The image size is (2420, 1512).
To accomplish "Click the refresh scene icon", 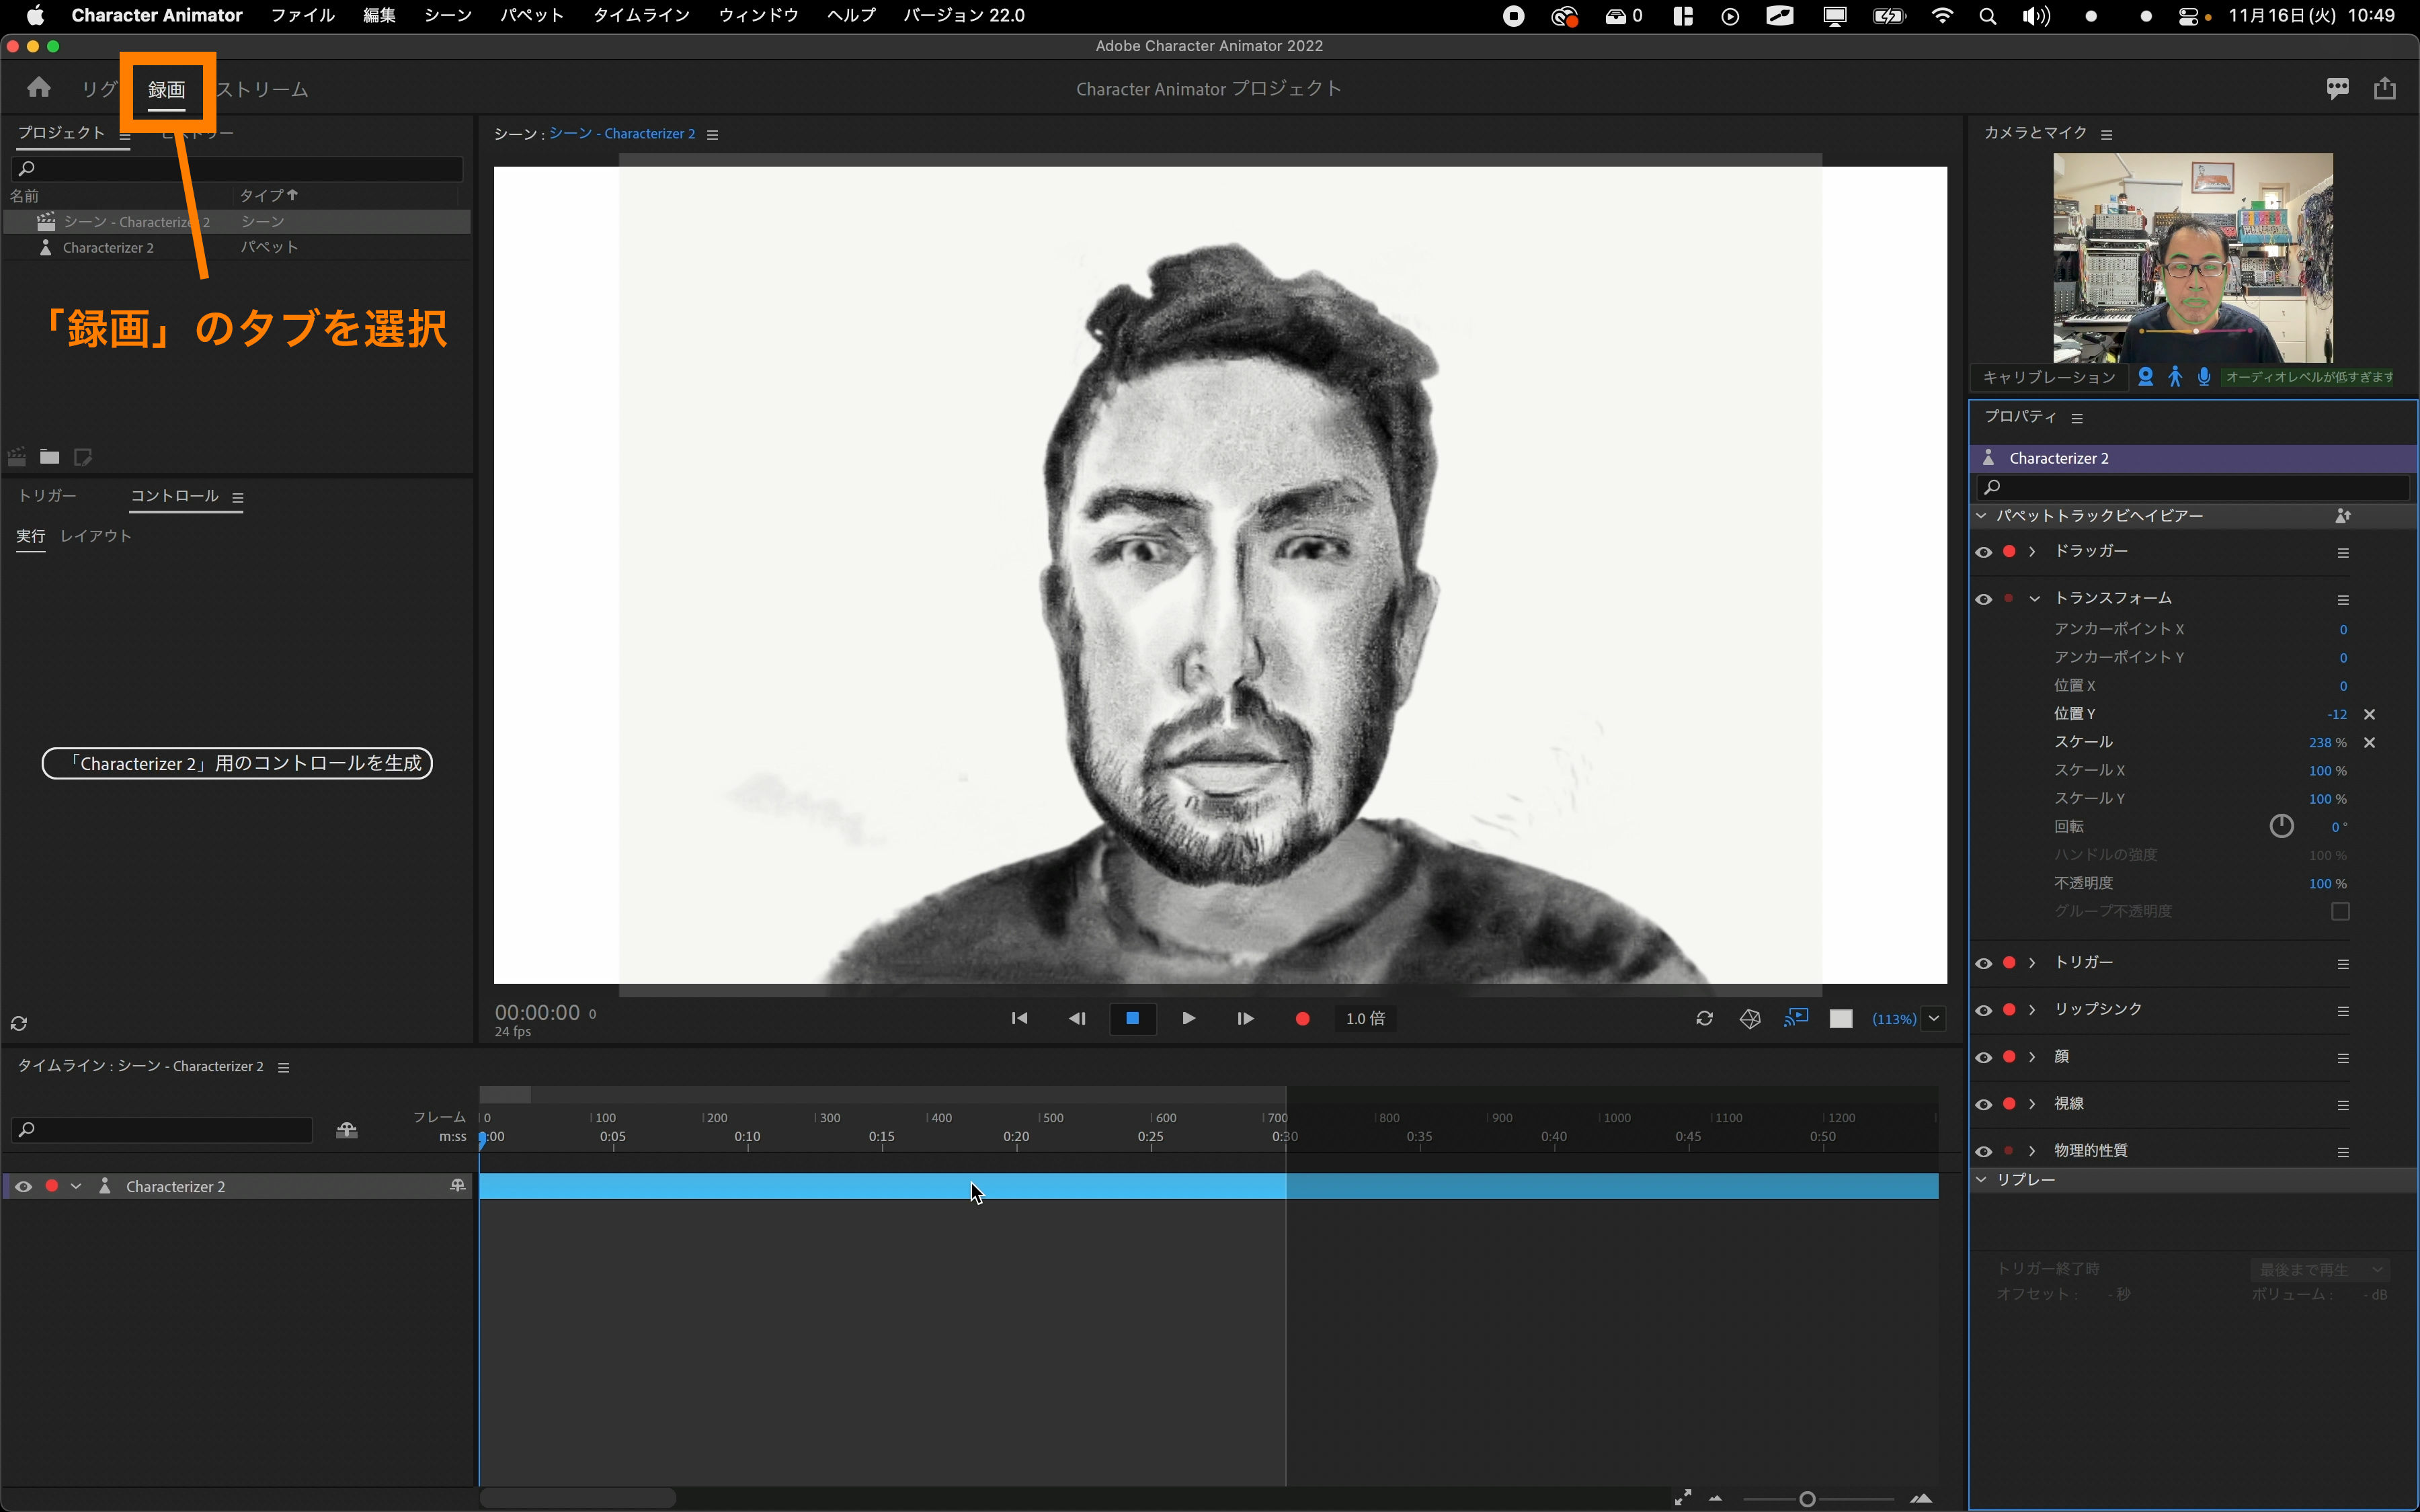I will 1704,1018.
